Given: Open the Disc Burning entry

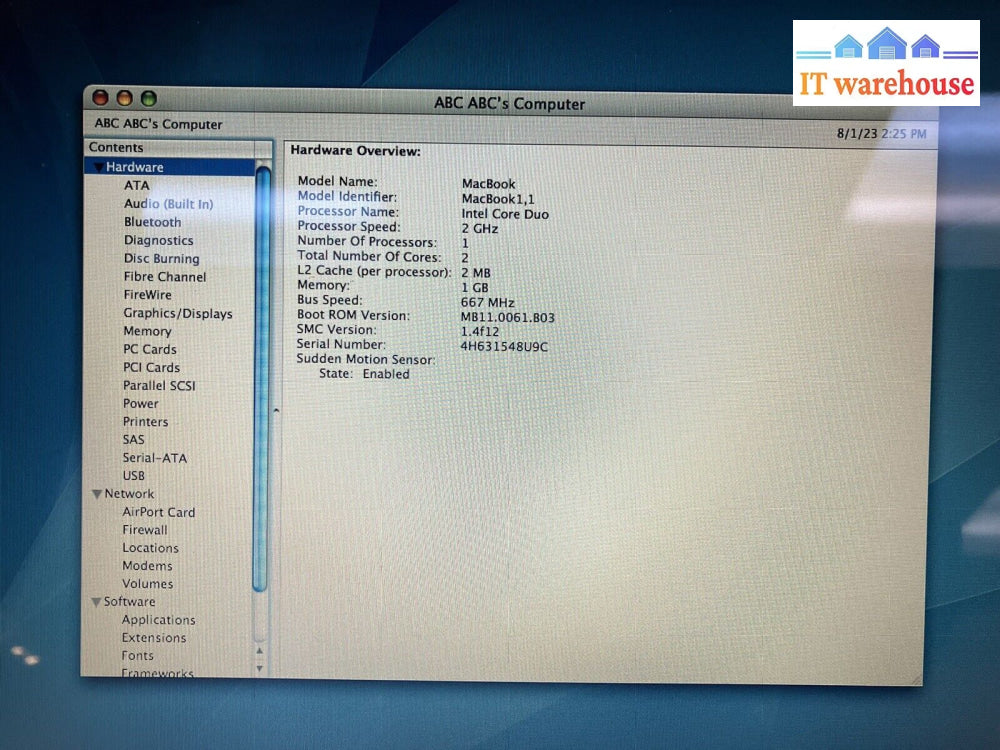Looking at the screenshot, I should point(161,258).
